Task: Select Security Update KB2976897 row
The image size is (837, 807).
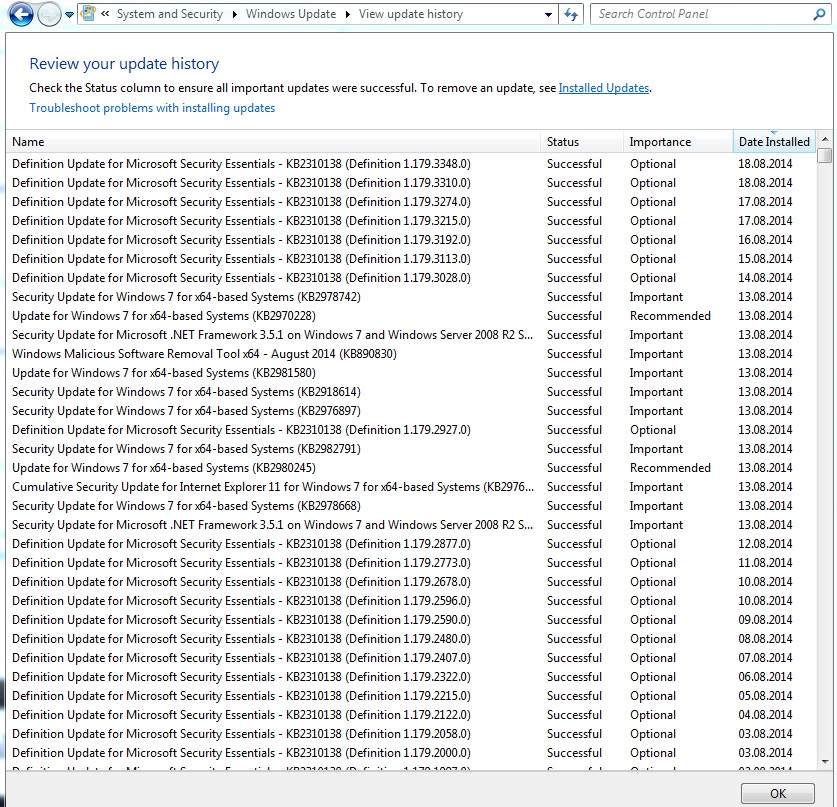Action: point(411,411)
